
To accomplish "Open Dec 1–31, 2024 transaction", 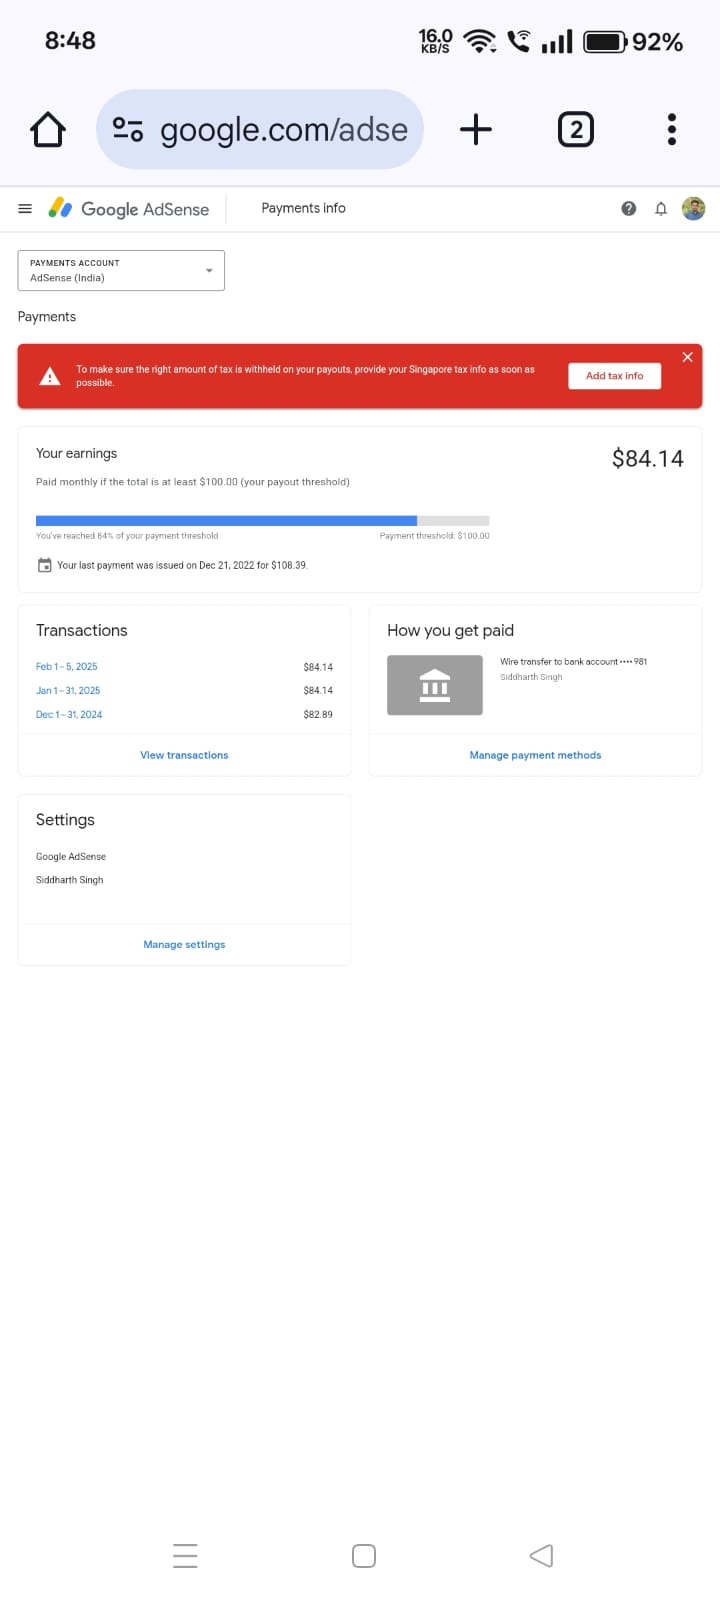I will point(69,715).
